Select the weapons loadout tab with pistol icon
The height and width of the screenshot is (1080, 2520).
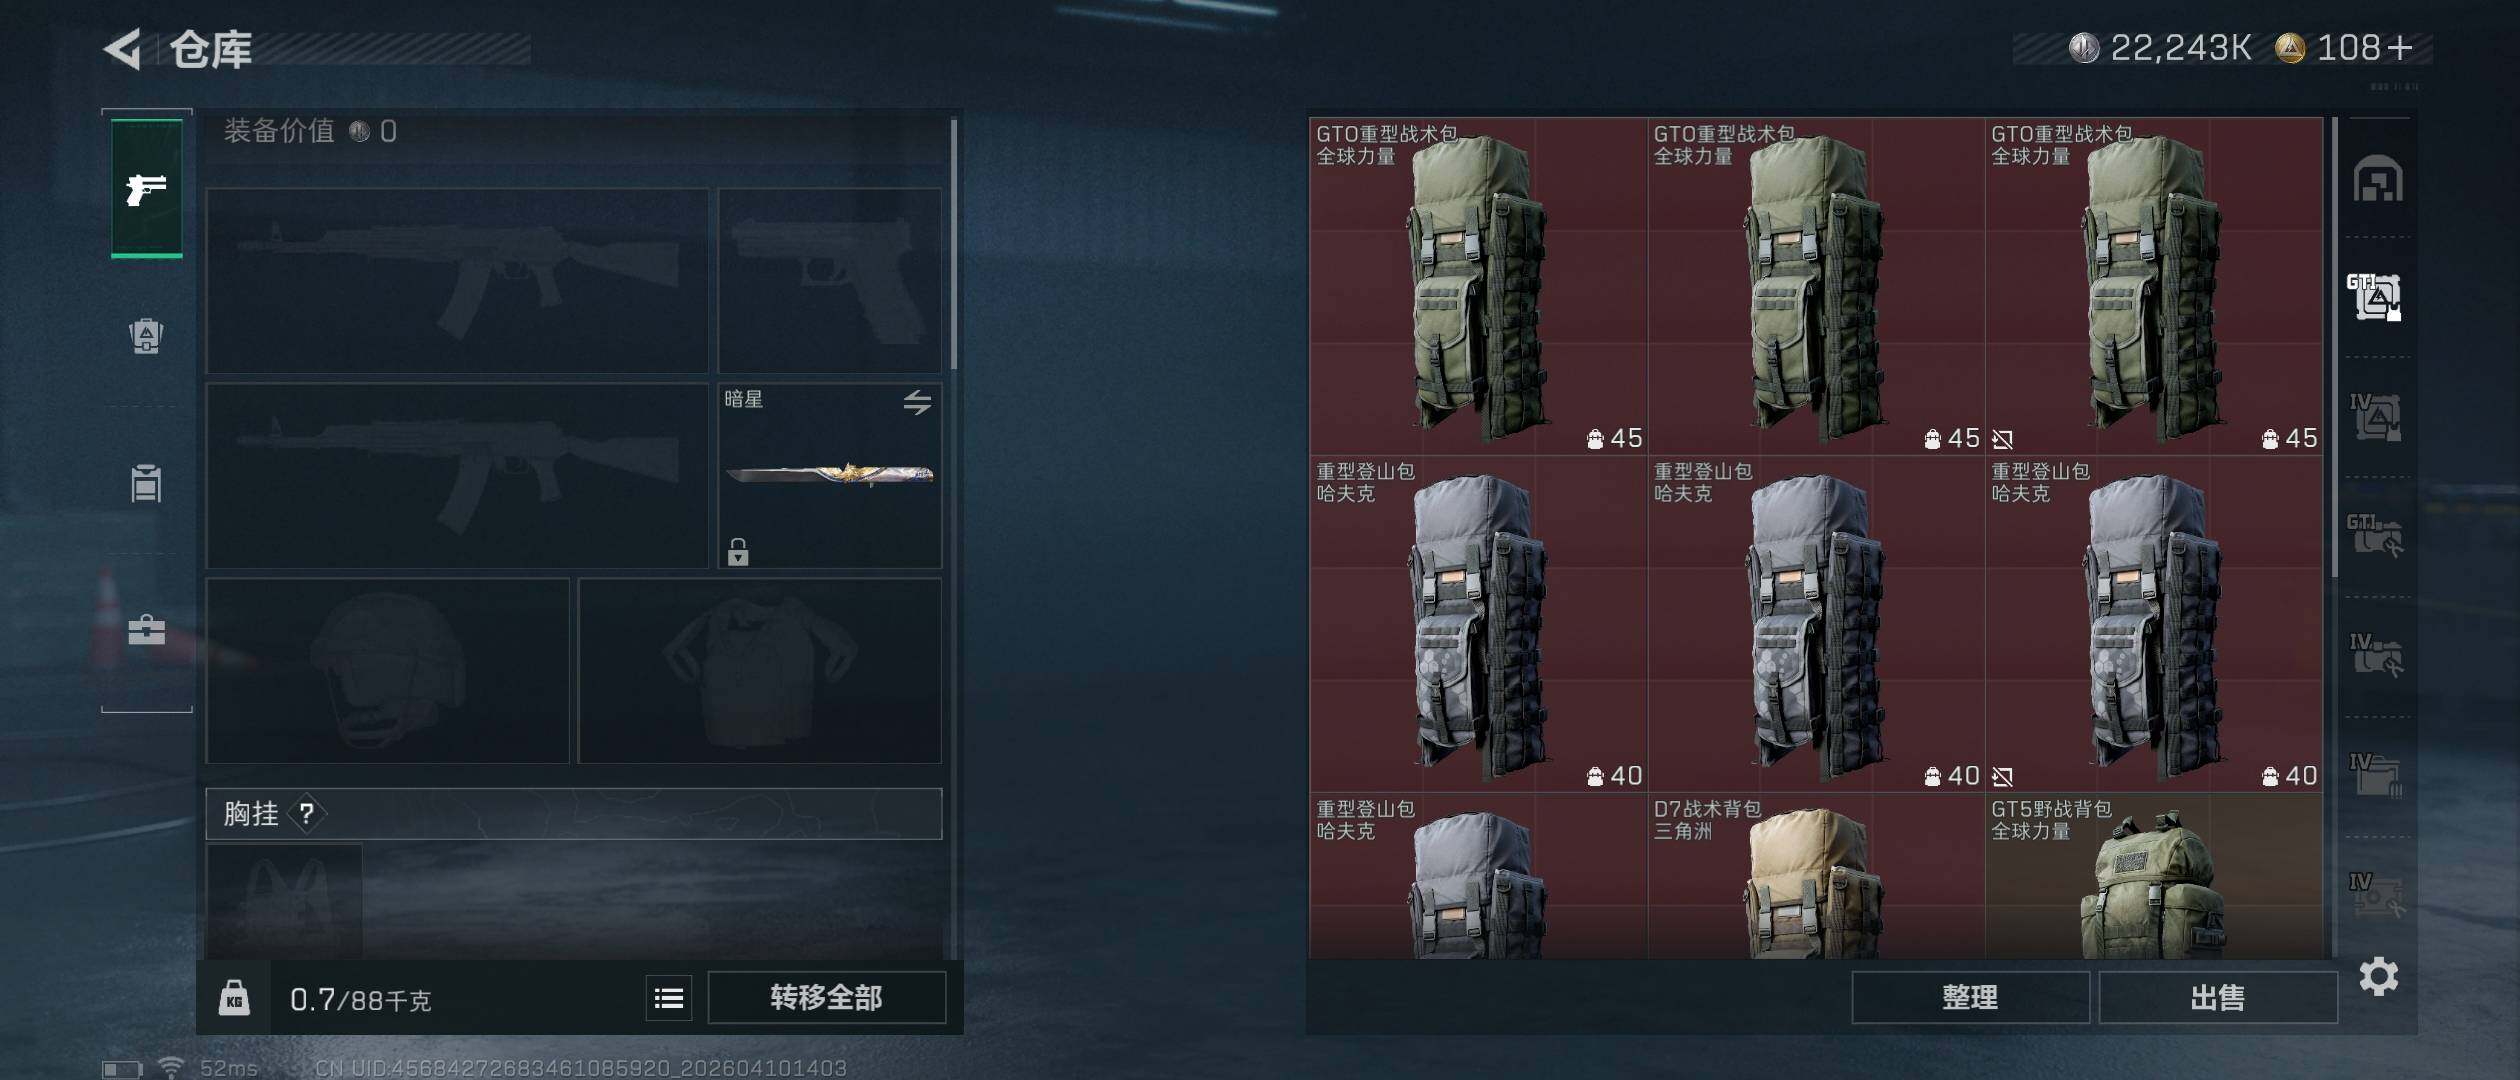tap(147, 188)
